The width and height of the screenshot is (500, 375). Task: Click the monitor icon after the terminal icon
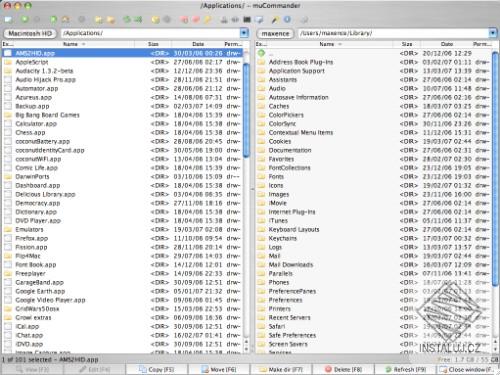[259, 20]
